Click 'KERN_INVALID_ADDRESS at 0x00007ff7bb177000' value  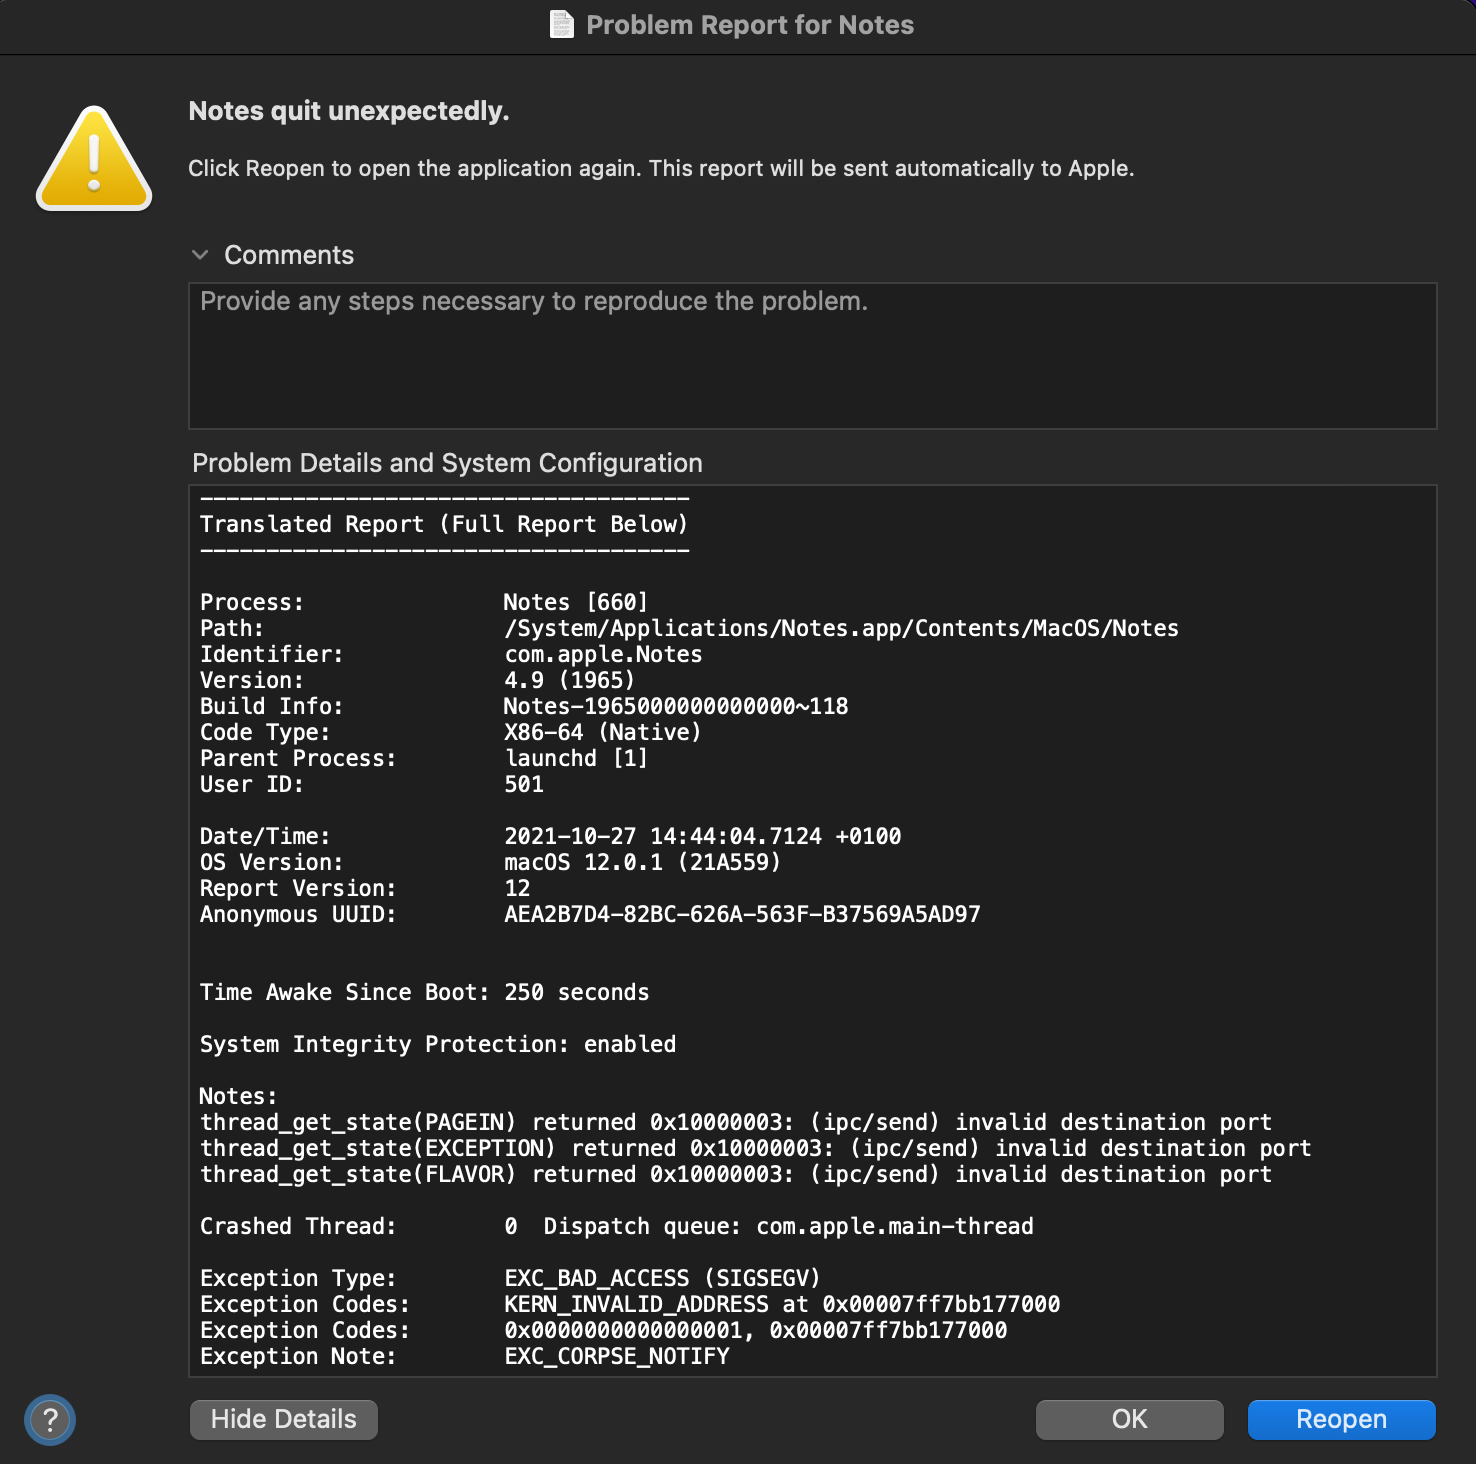click(x=782, y=1304)
